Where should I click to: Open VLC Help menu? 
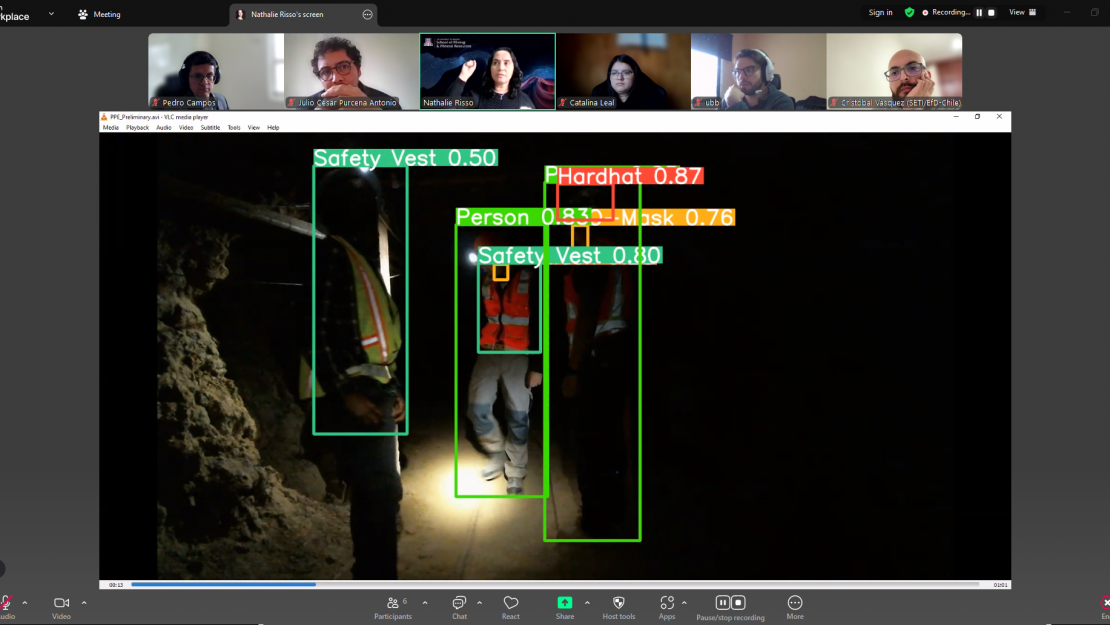[x=273, y=128]
